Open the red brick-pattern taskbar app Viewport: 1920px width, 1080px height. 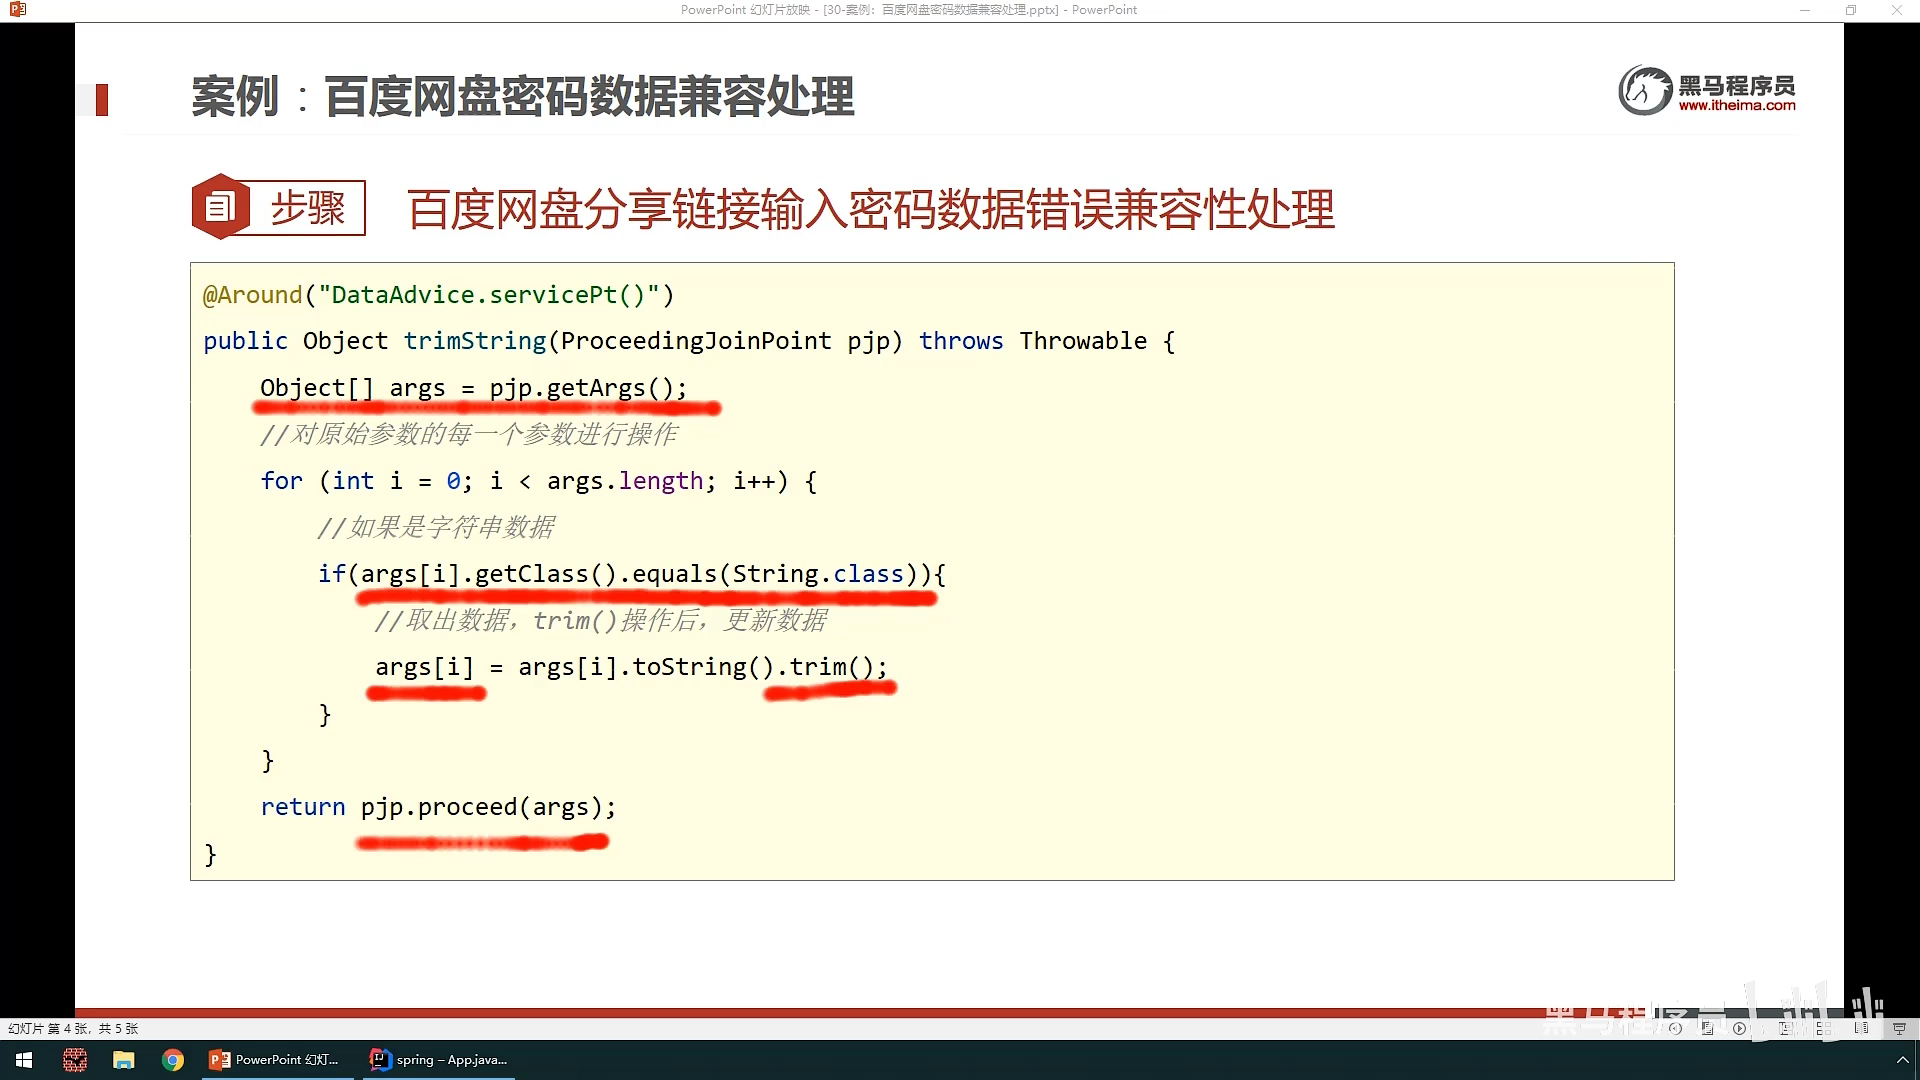pos(75,1060)
